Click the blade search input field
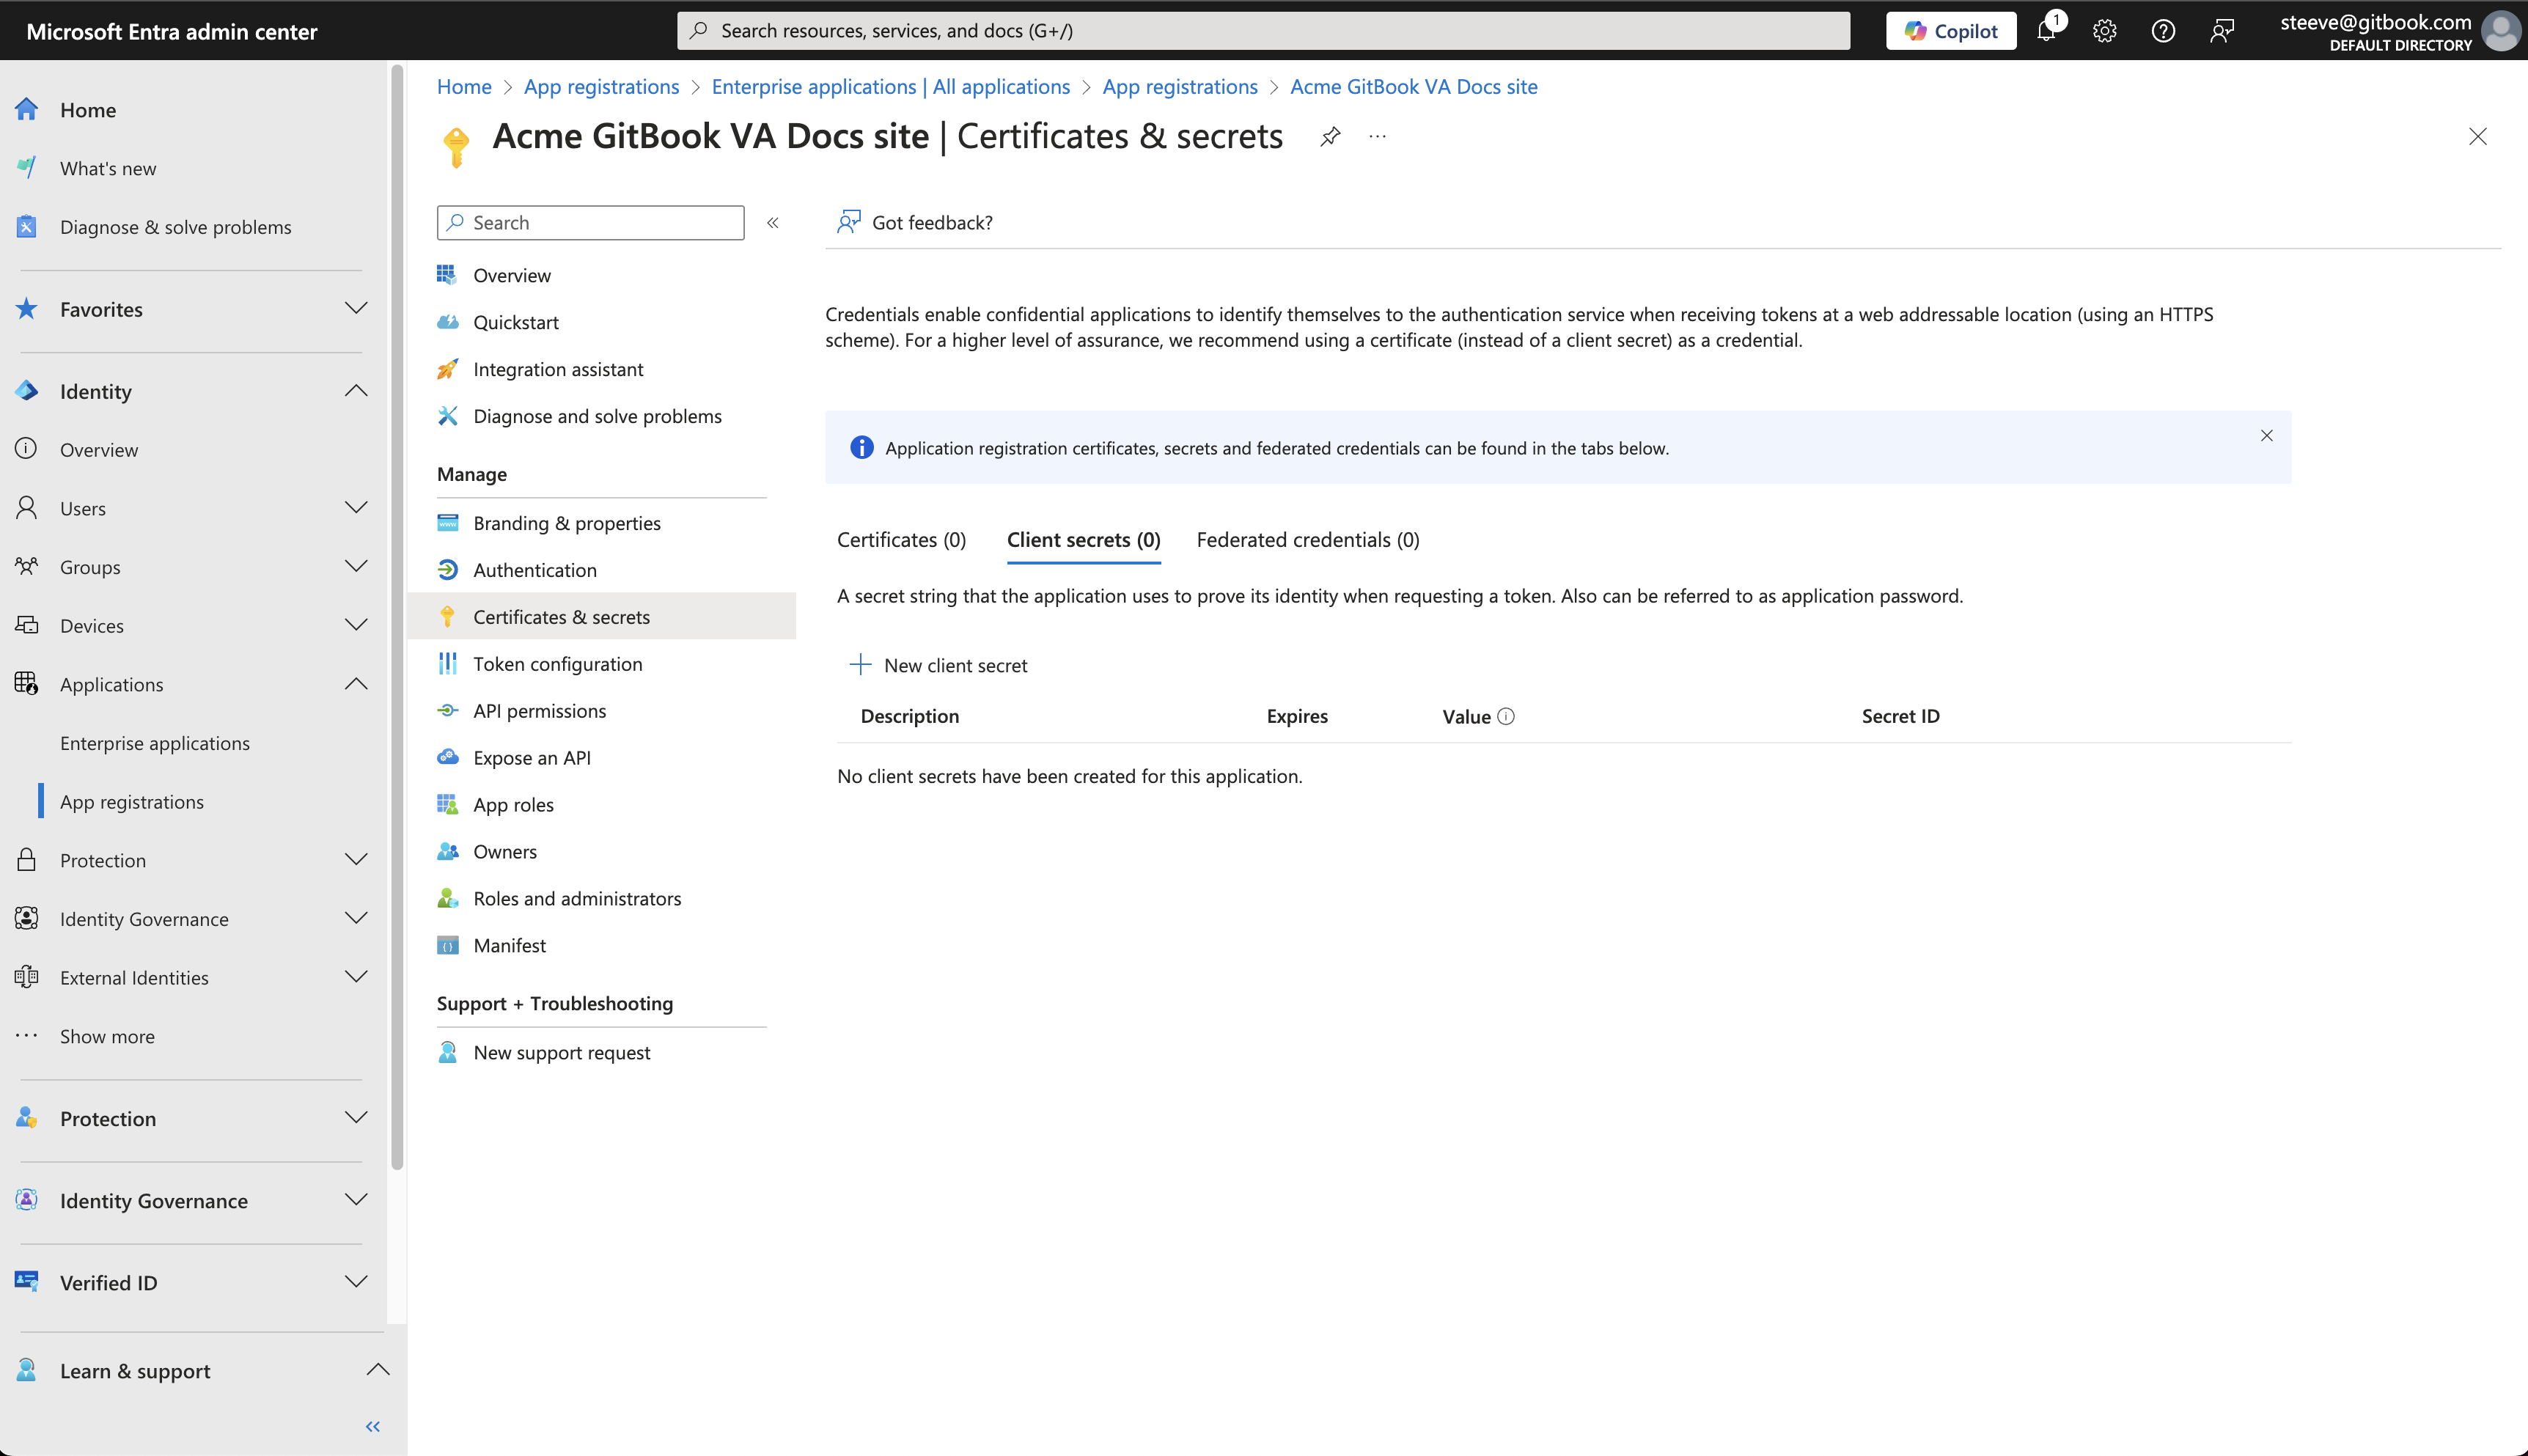The image size is (2528, 1456). click(590, 222)
